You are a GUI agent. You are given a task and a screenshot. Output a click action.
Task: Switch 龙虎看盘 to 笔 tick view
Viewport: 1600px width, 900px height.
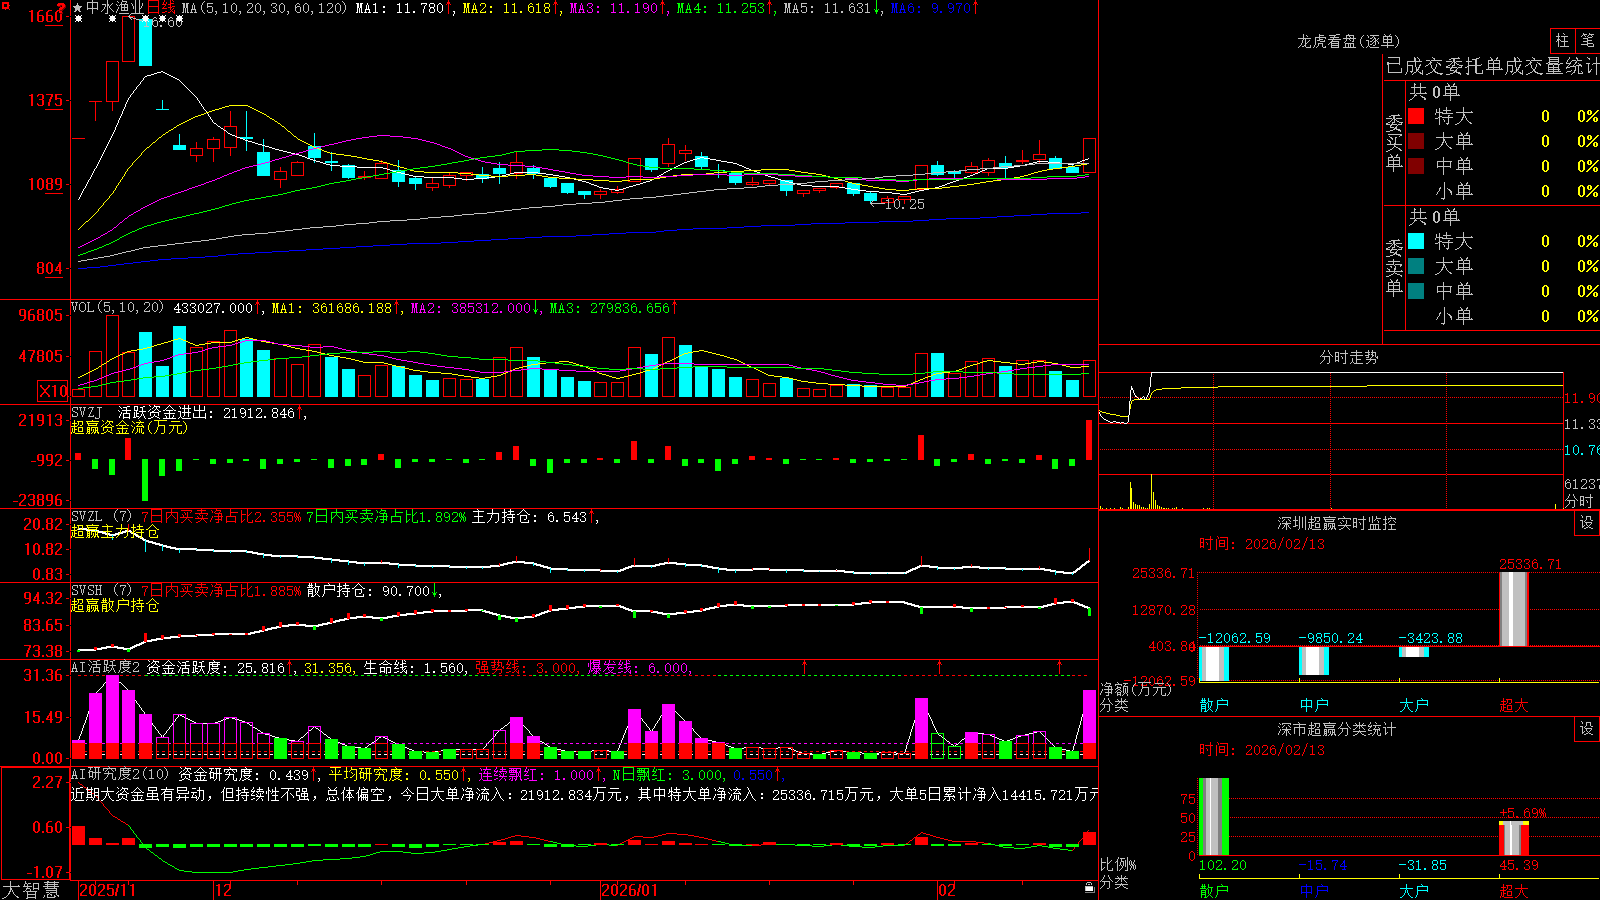tap(1587, 40)
